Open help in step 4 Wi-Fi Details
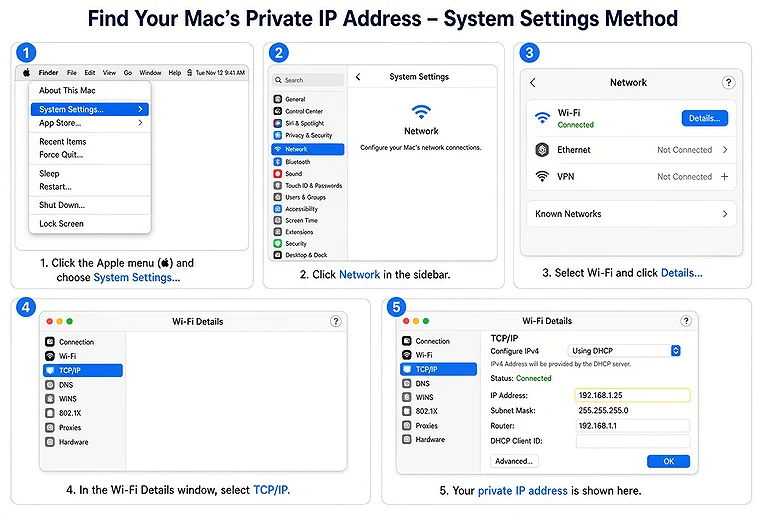This screenshot has width=768, height=516. 336,322
